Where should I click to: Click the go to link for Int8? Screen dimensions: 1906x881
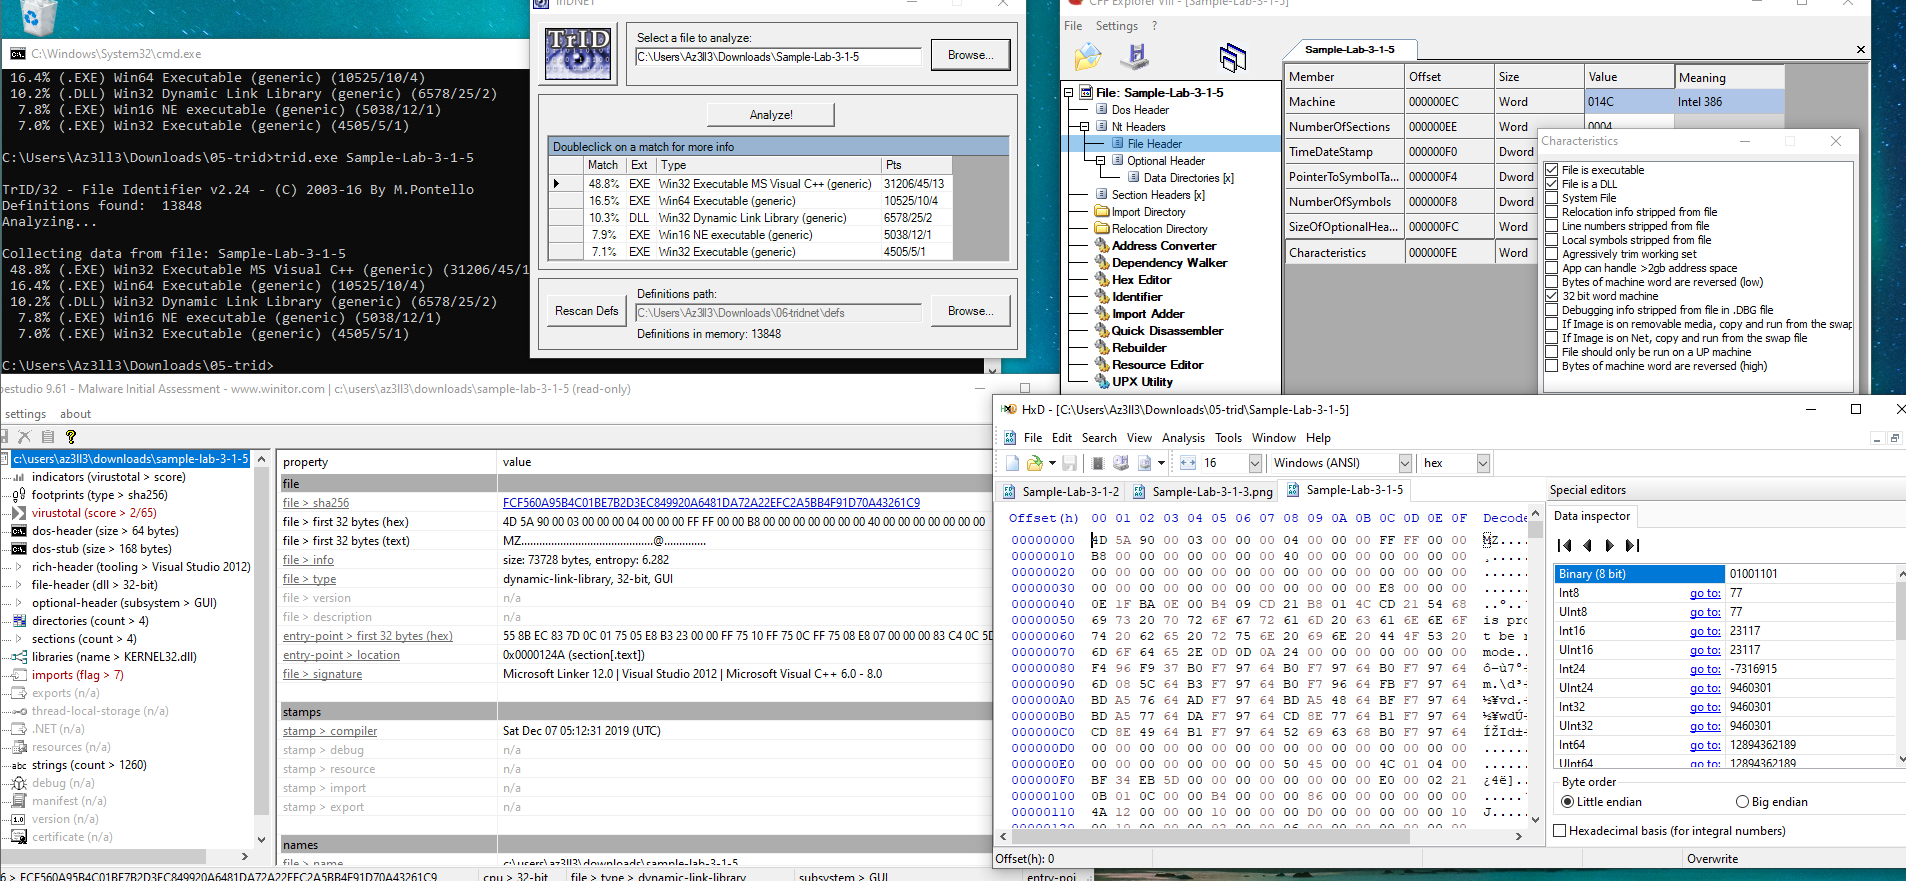tap(1705, 593)
